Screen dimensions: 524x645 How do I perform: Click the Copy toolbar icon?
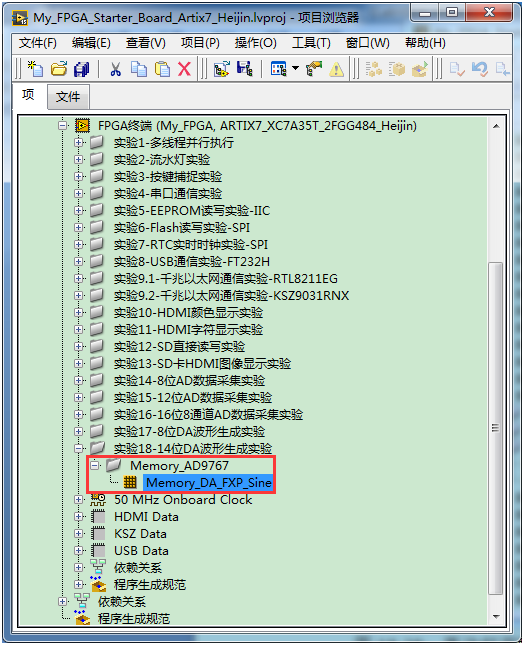[139, 69]
